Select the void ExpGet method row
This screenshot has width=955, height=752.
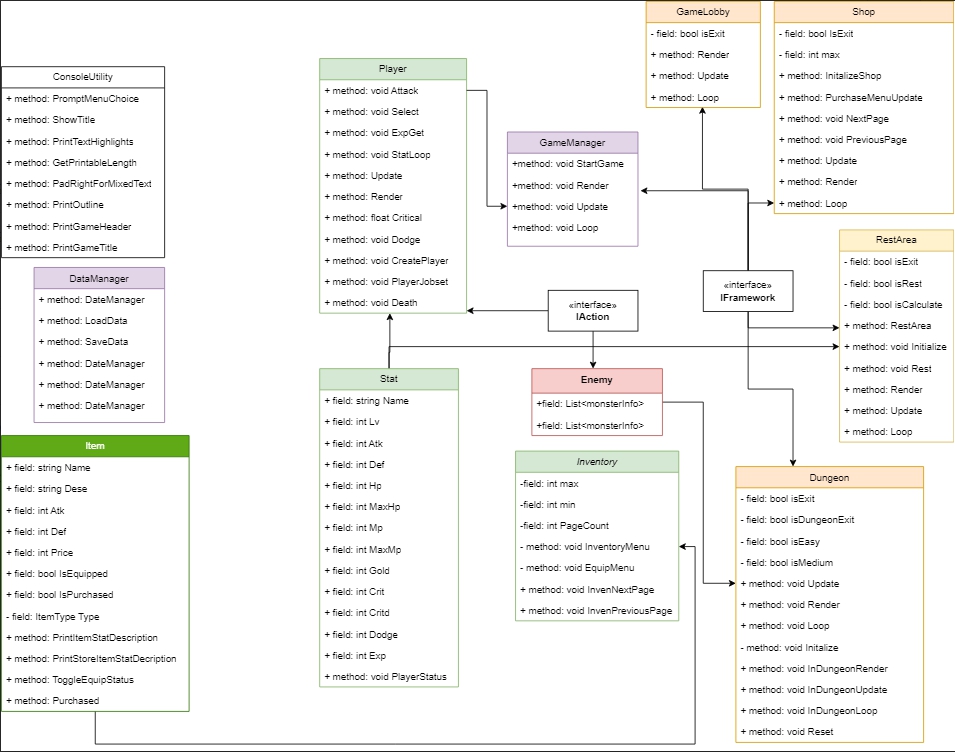coord(393,133)
